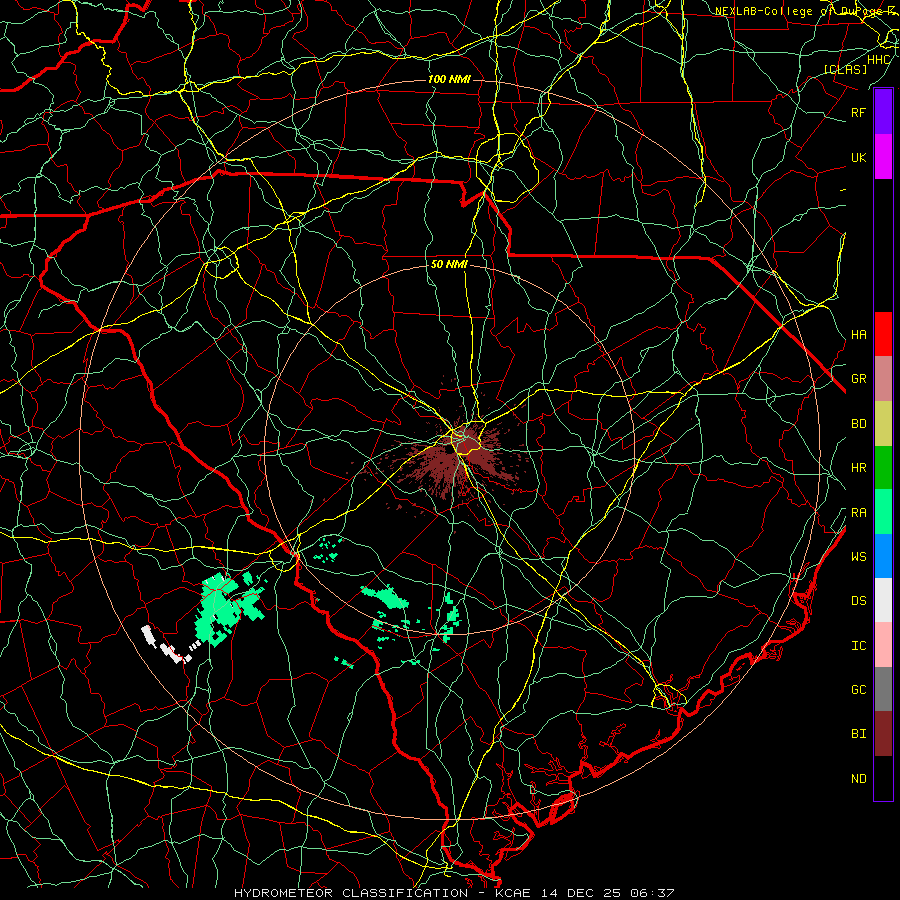Pick the pink-brown GR legend swatch
The image size is (900, 900).
pyautogui.click(x=883, y=379)
